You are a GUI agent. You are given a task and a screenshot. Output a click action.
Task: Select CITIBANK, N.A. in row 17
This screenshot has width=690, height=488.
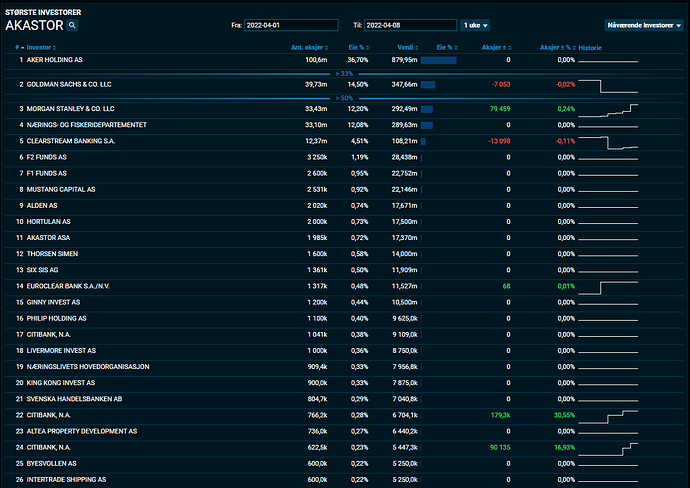tap(48, 335)
